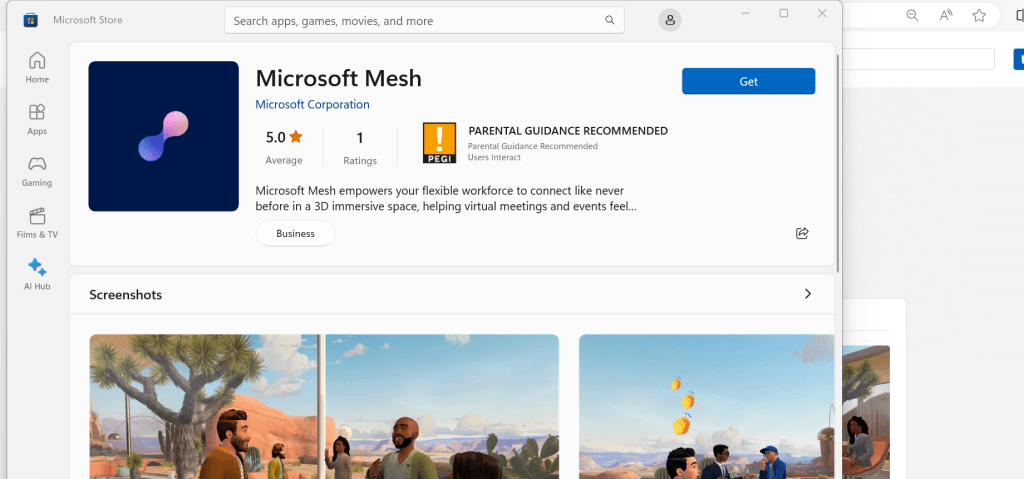Image resolution: width=1024 pixels, height=479 pixels.
Task: Click the search magnifier icon
Action: pyautogui.click(x=610, y=20)
